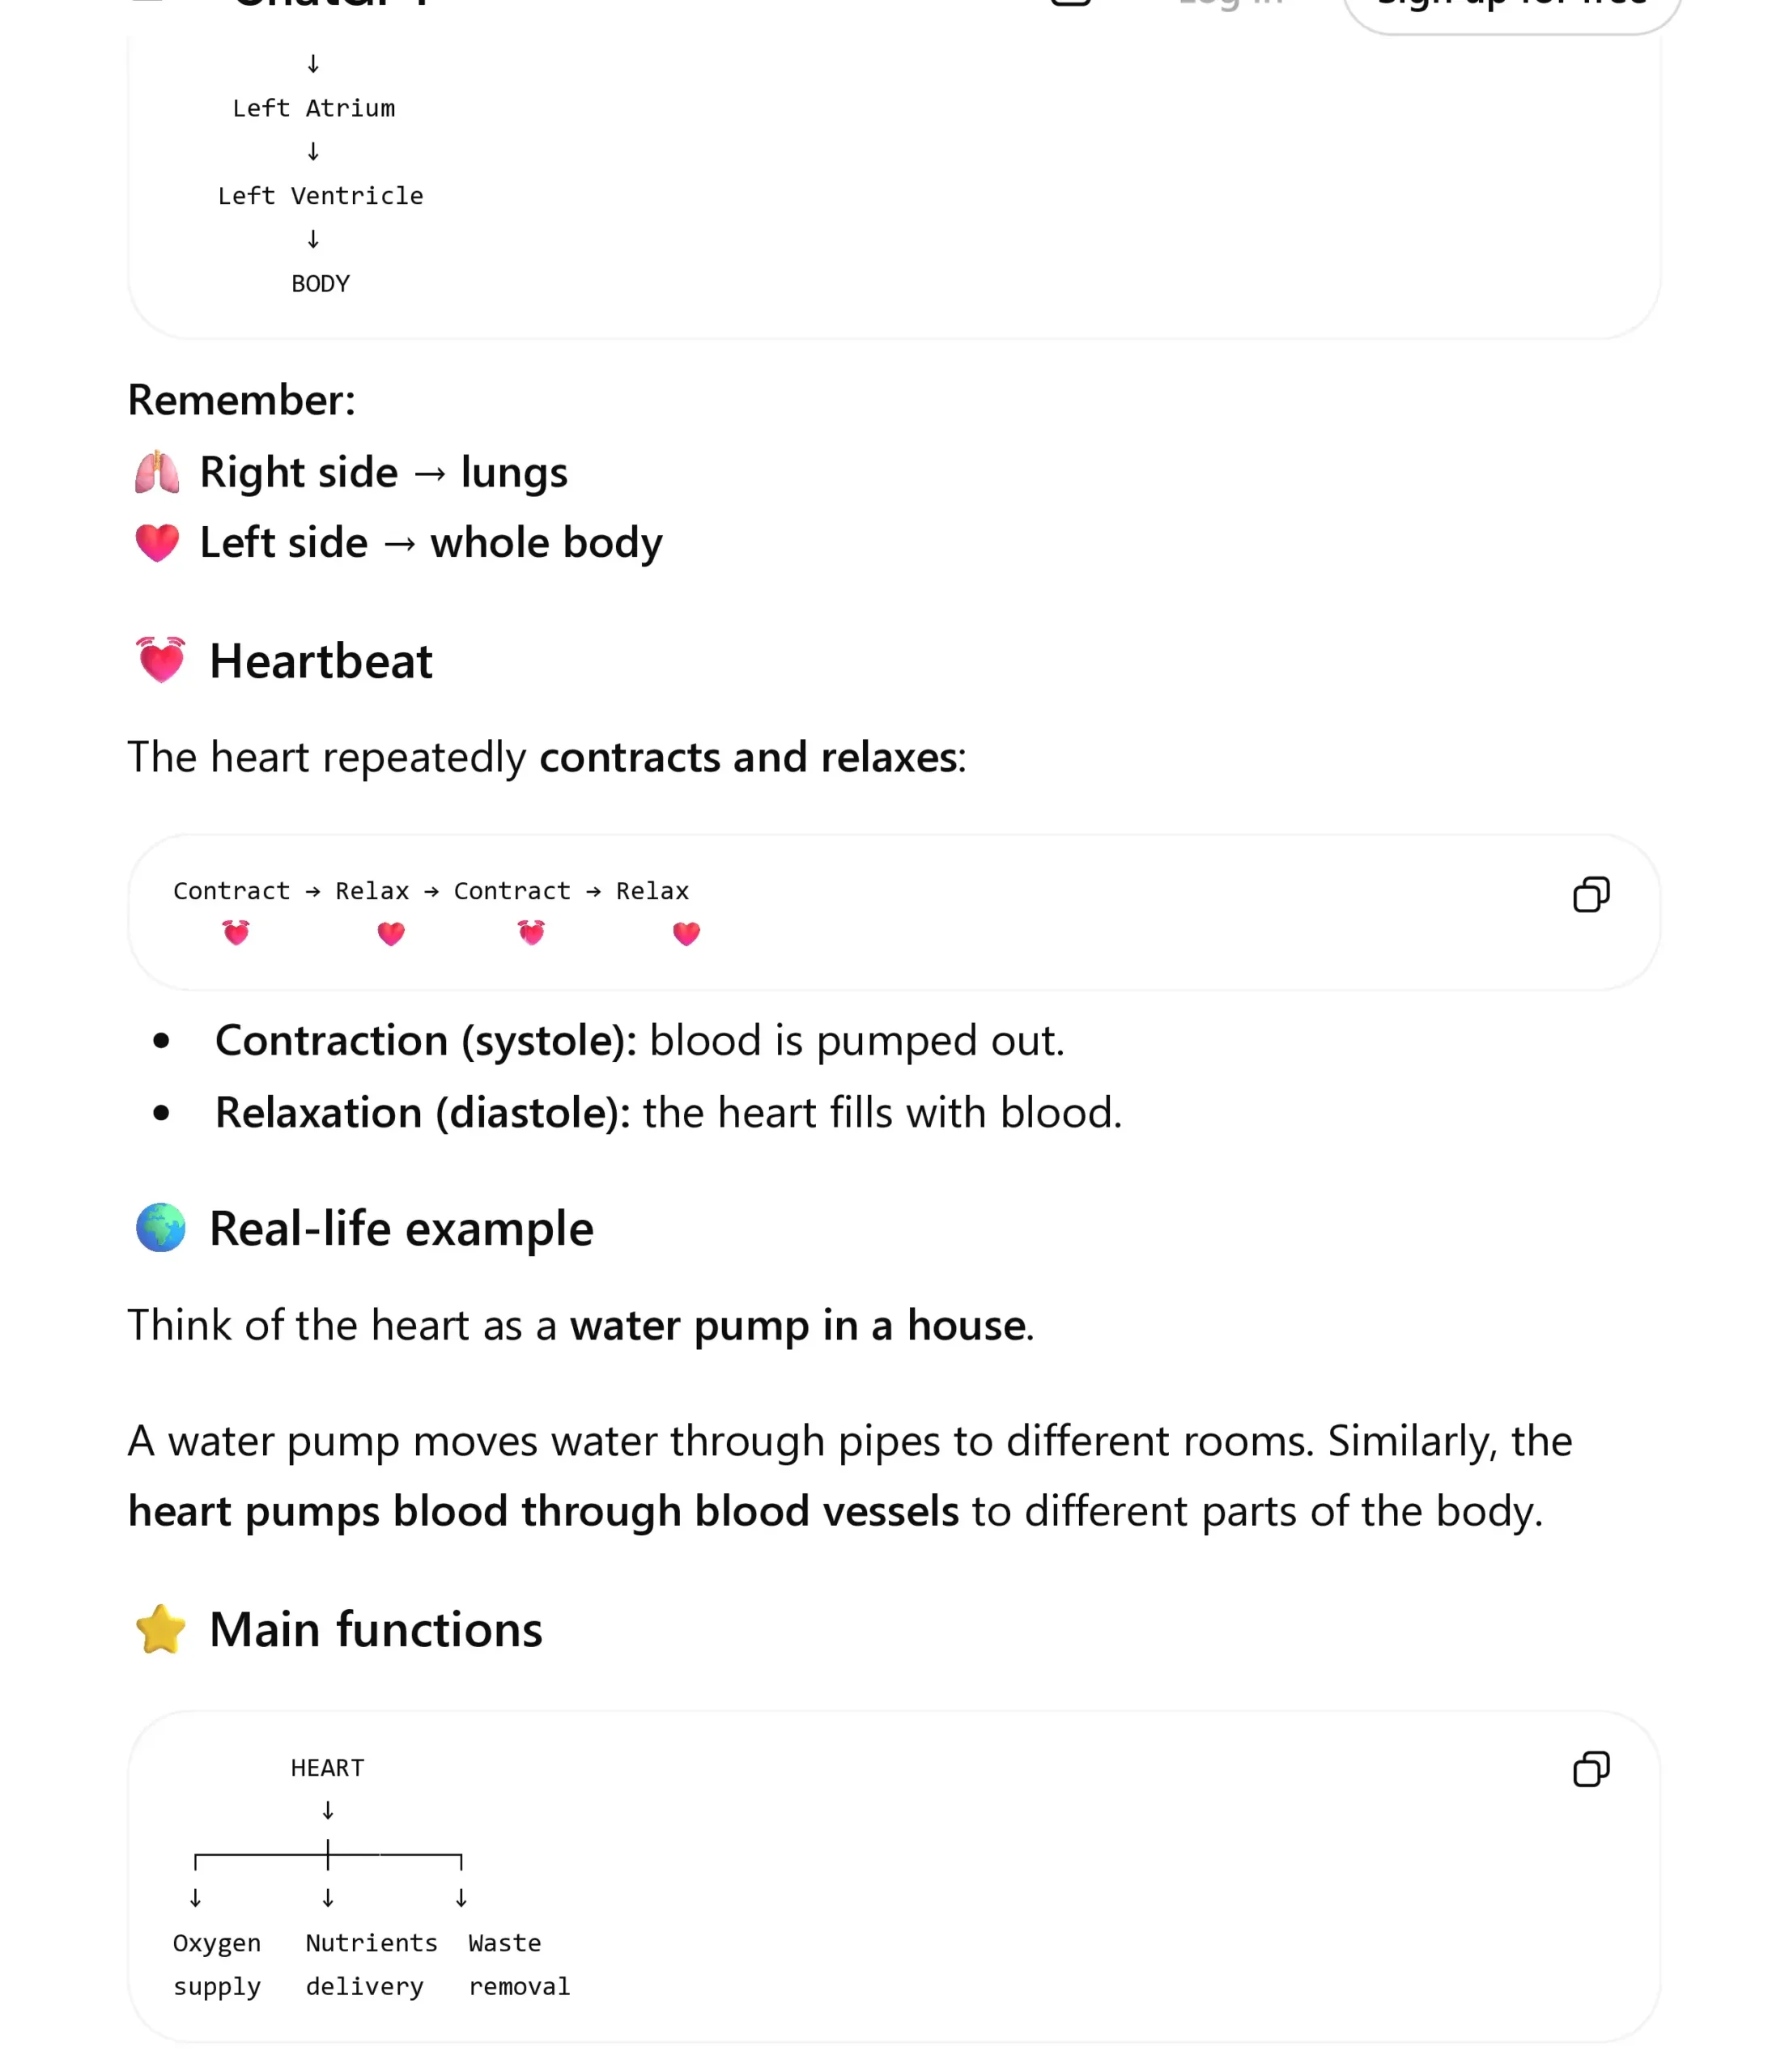1789x2072 pixels.
Task: Click the Left Ventricle label in diagram
Action: 320,196
